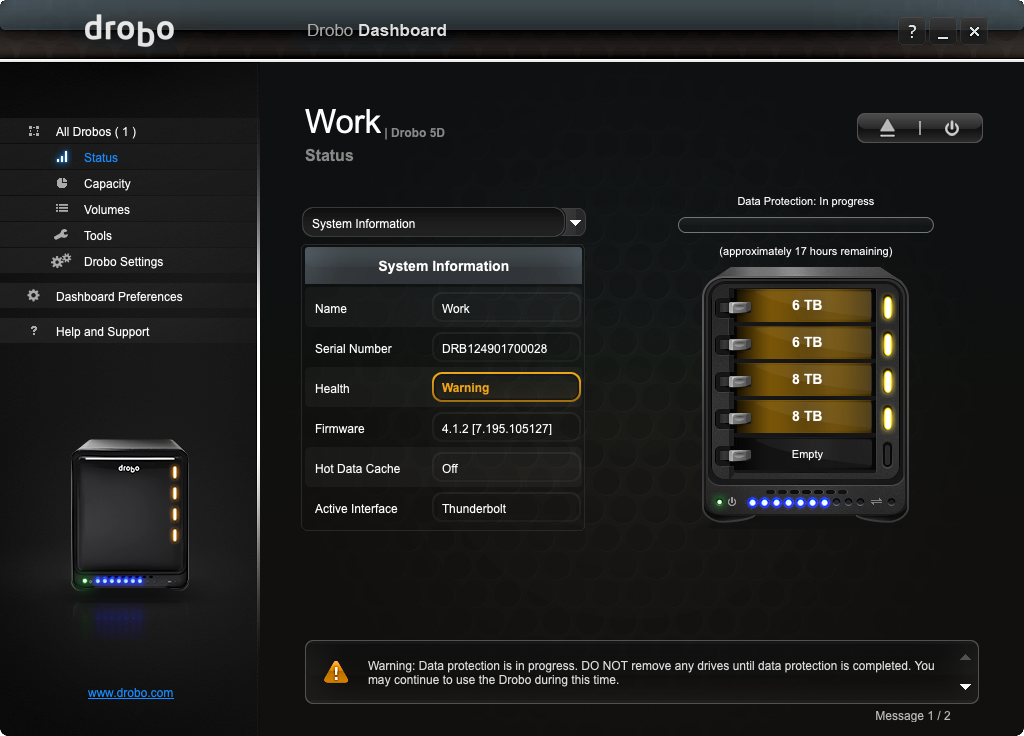The image size is (1024, 736).
Task: Click the Status bar-chart icon in sidebar
Action: pos(62,157)
